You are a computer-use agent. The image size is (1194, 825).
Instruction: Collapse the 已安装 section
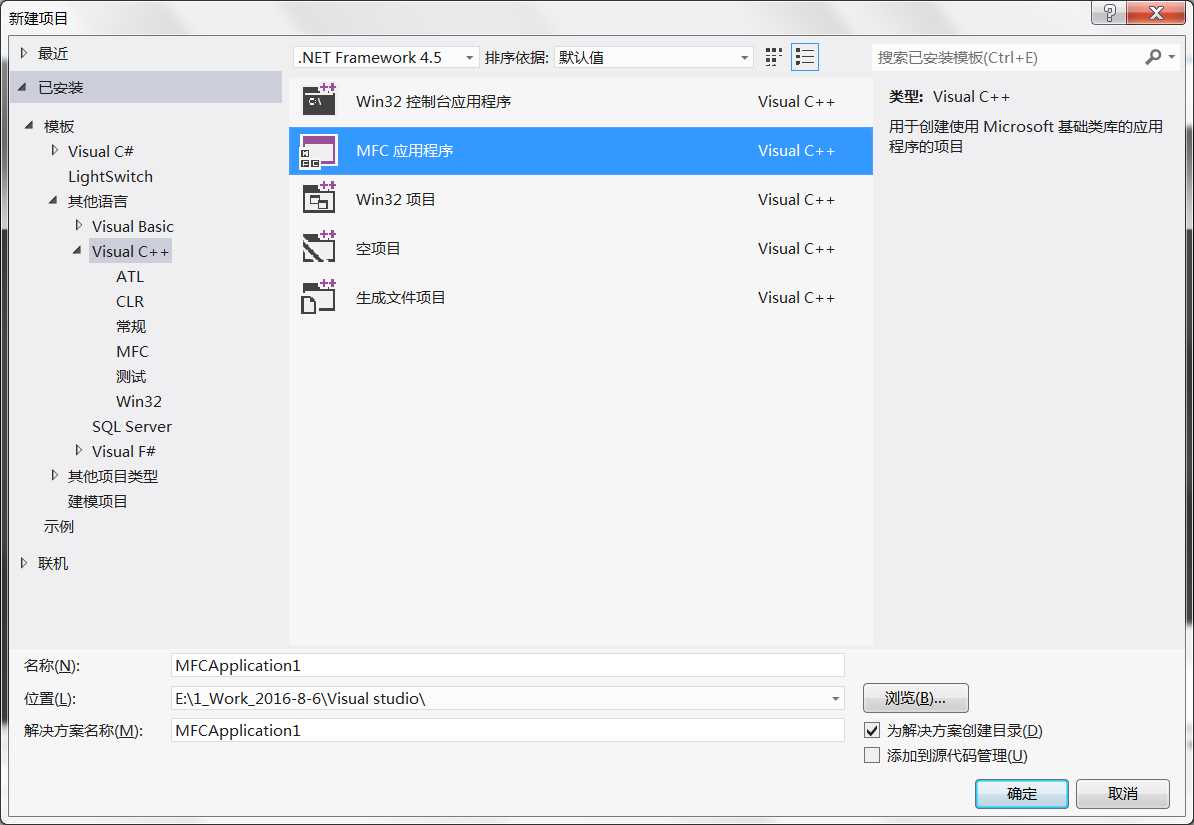(x=23, y=87)
